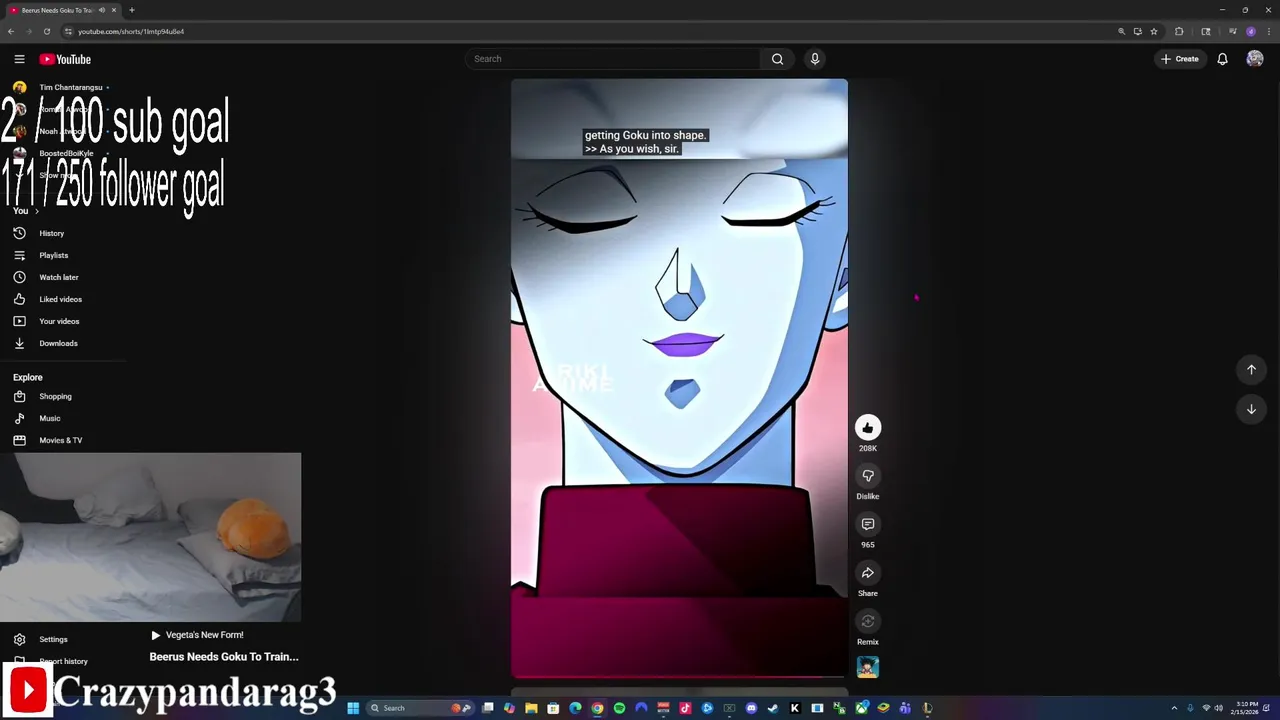Click the Playlists menu label
The height and width of the screenshot is (720, 1280).
coord(54,255)
